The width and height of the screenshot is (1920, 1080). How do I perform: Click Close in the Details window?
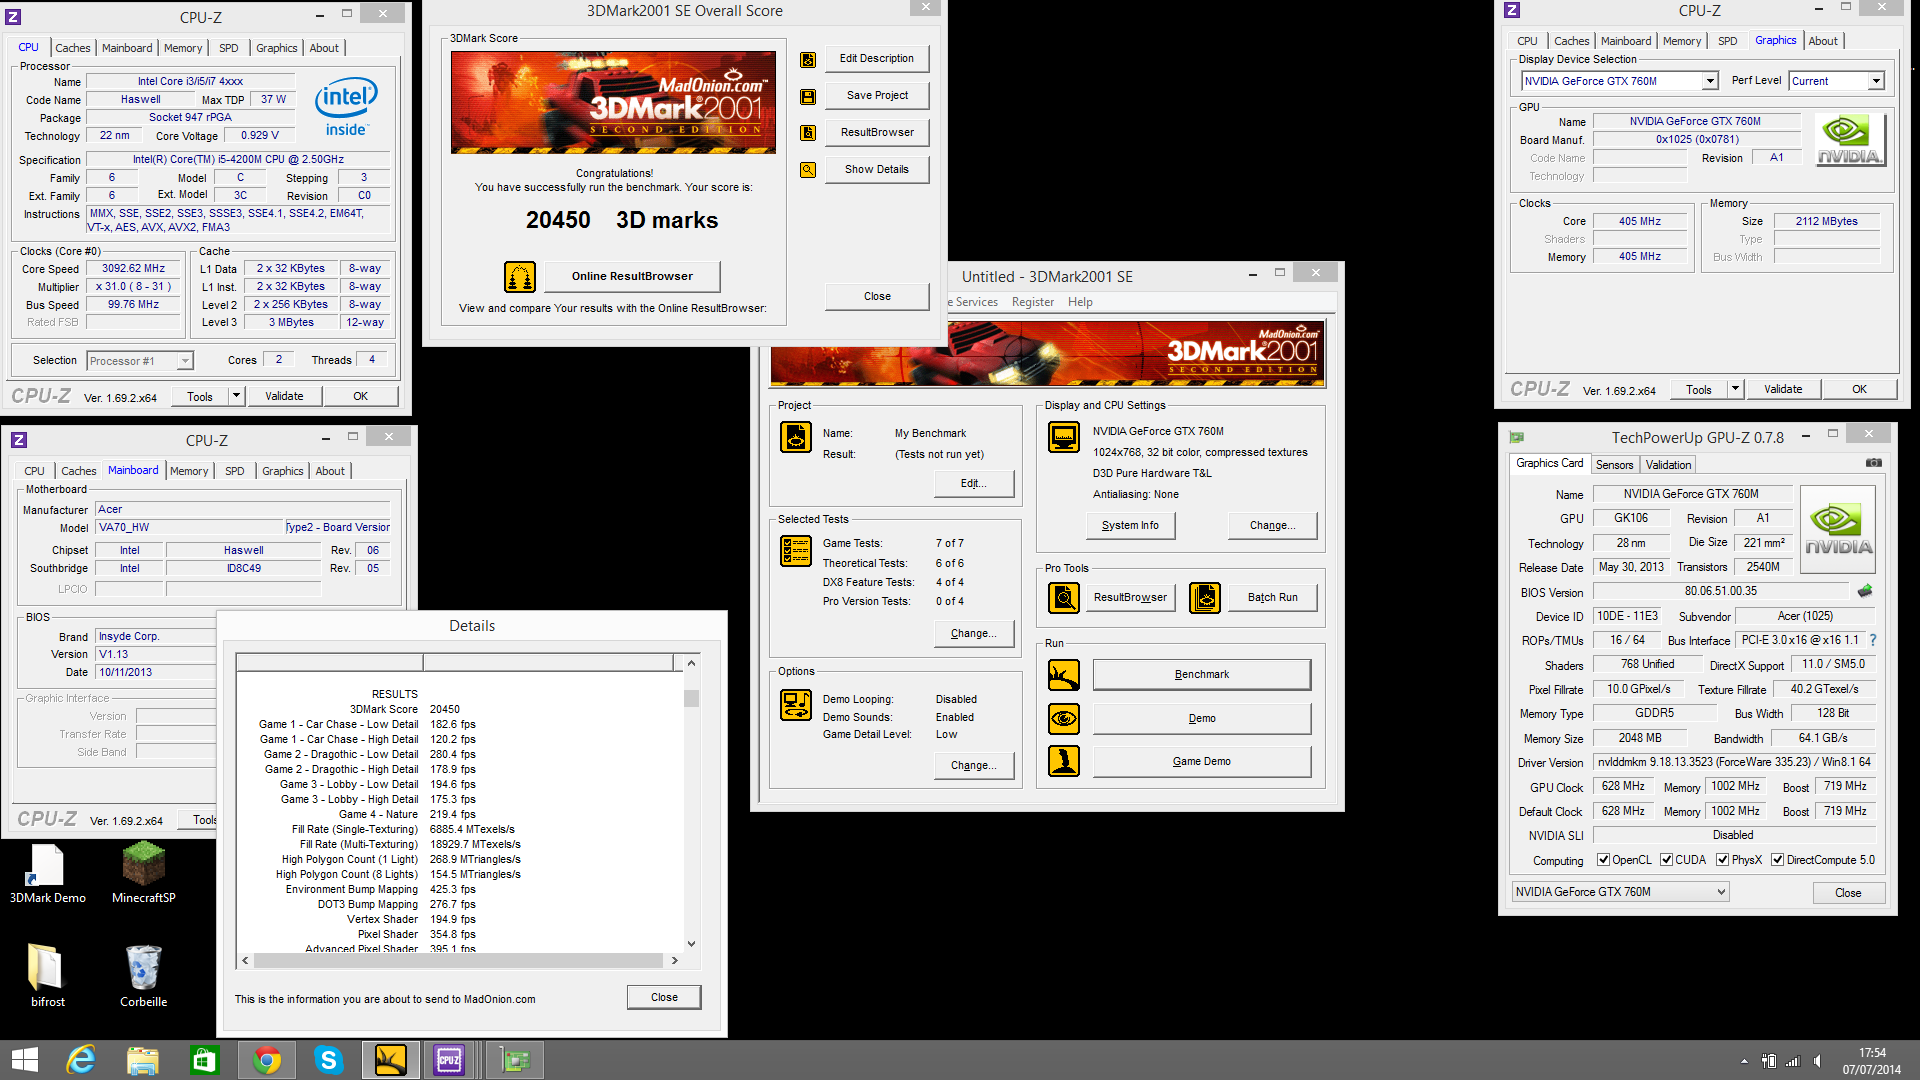pos(664,997)
